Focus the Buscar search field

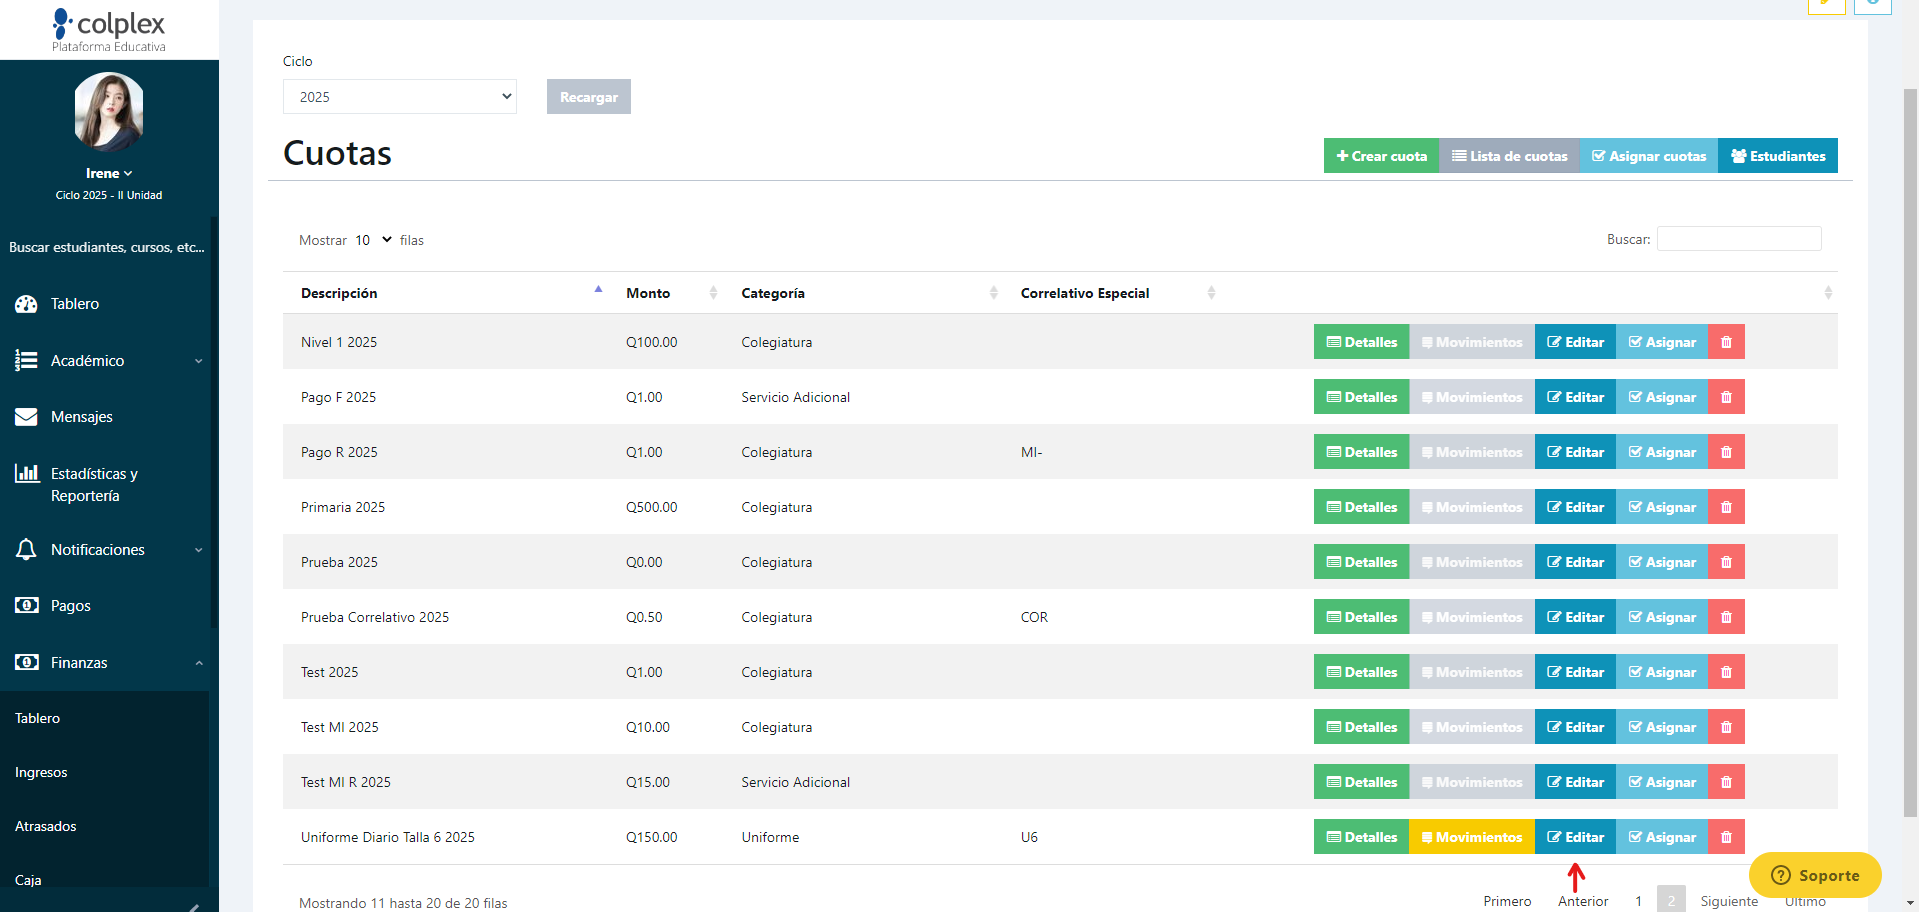click(x=1739, y=239)
